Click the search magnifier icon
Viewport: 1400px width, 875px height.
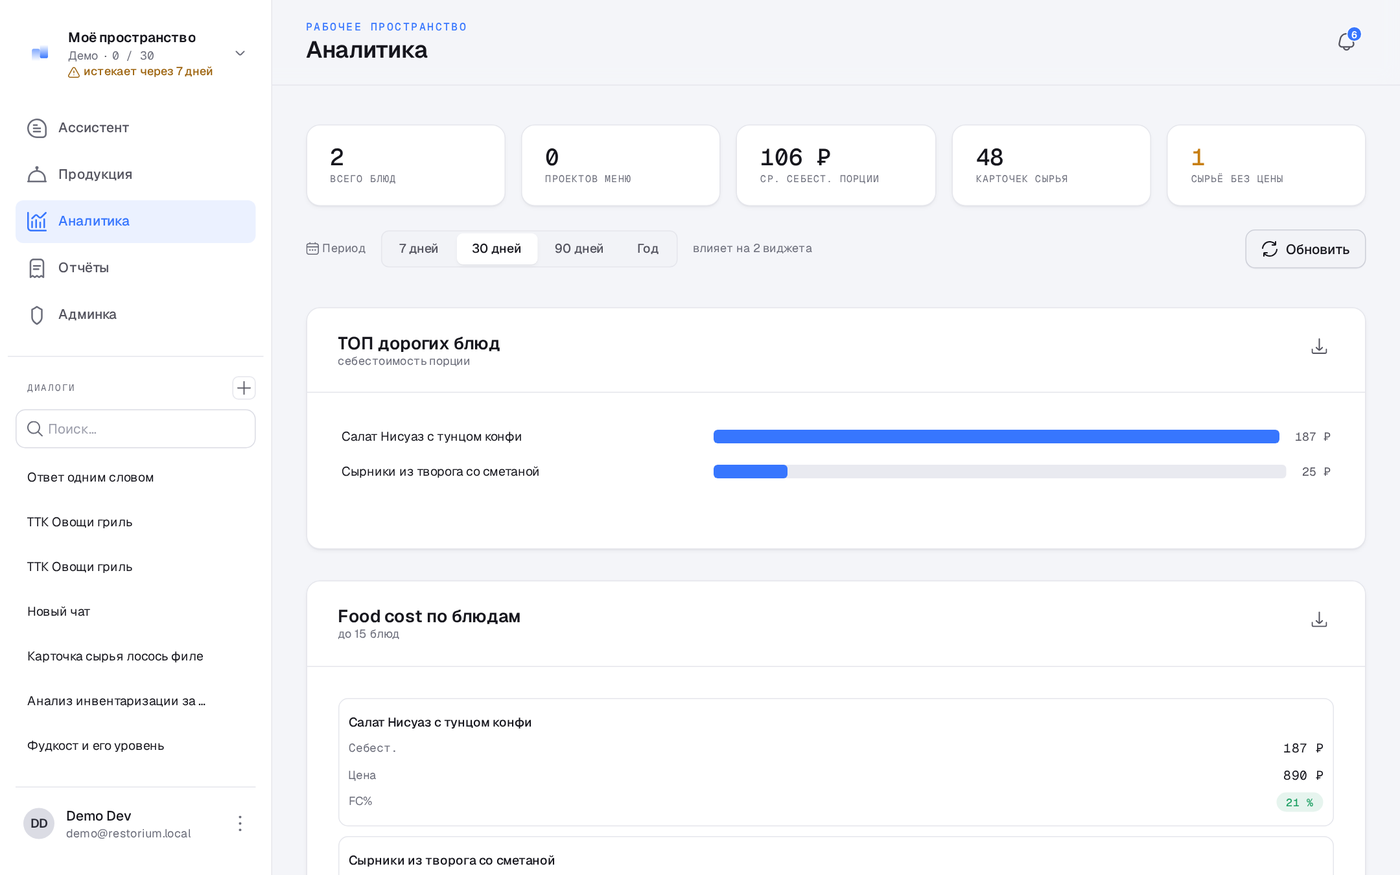(x=35, y=429)
